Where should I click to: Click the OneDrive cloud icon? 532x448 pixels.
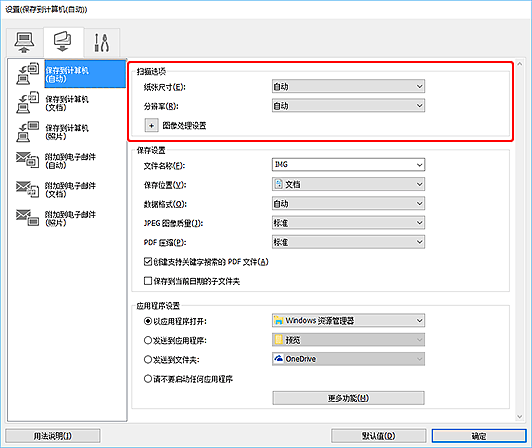(279, 359)
